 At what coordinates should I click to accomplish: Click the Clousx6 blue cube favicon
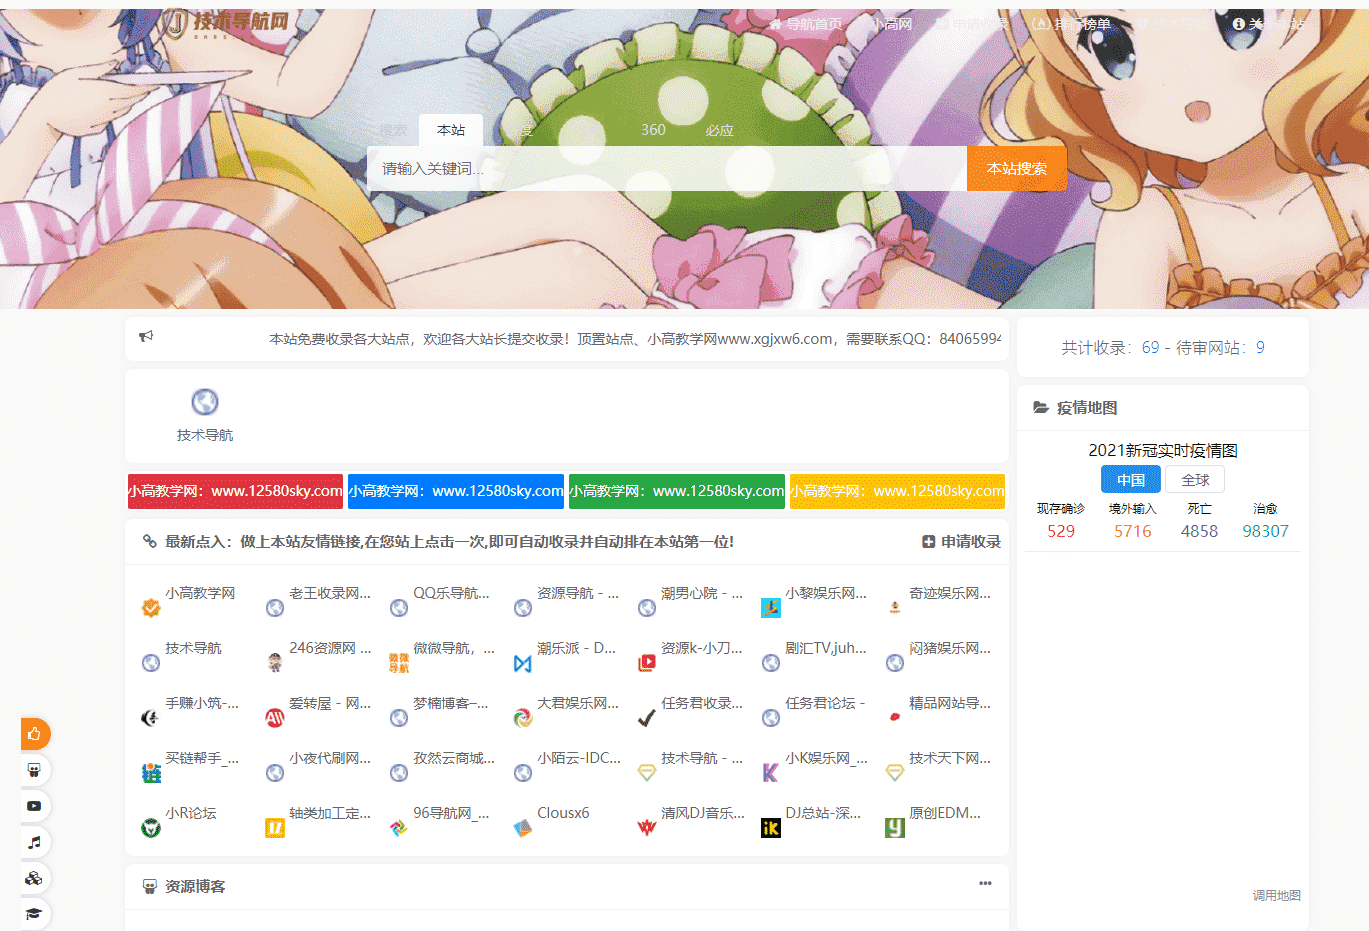(523, 827)
